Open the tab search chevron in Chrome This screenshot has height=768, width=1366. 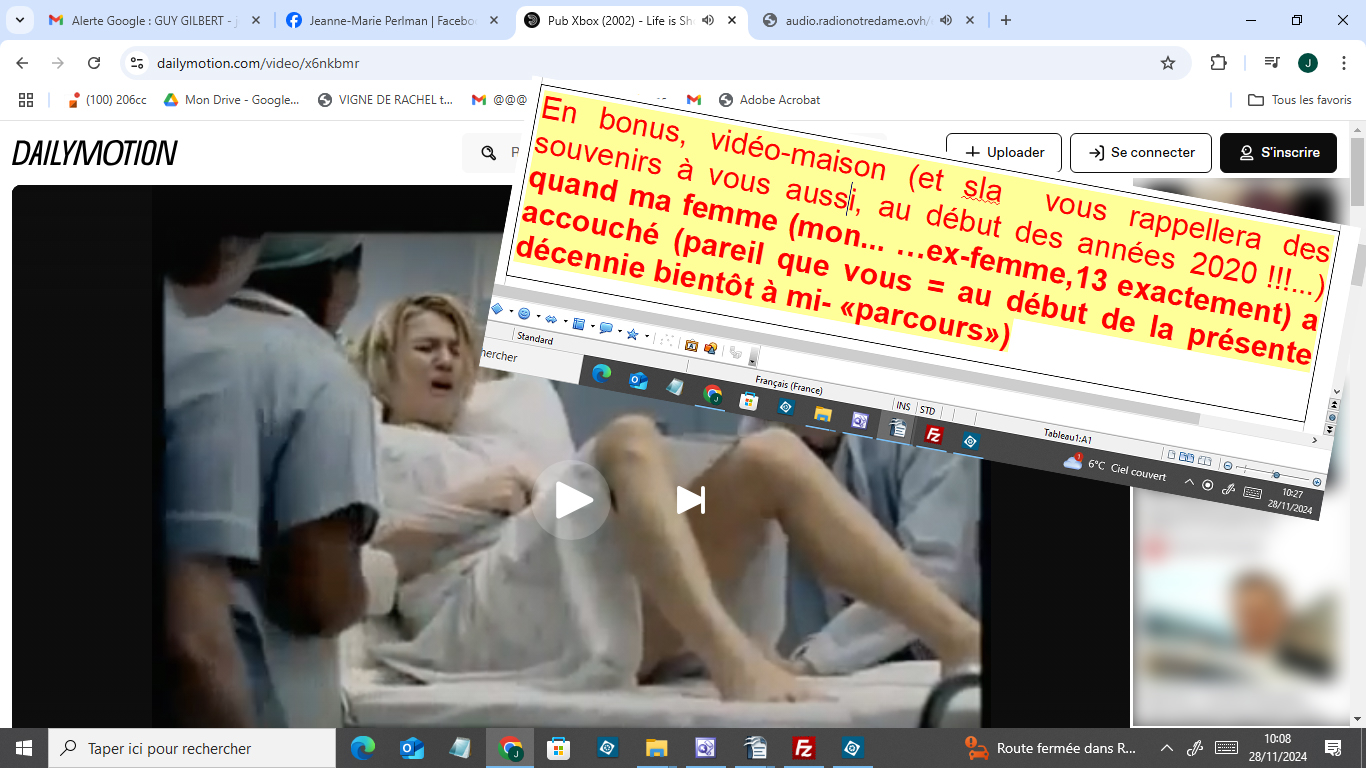[x=22, y=20]
